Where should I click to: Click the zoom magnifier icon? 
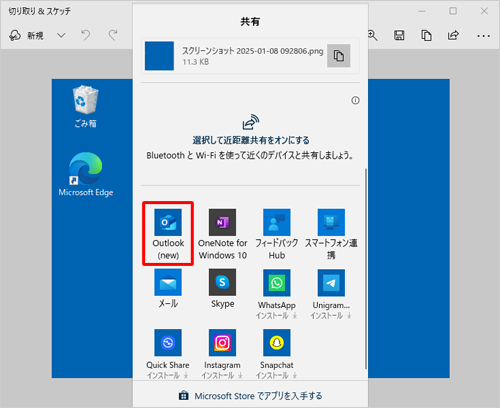pyautogui.click(x=372, y=35)
